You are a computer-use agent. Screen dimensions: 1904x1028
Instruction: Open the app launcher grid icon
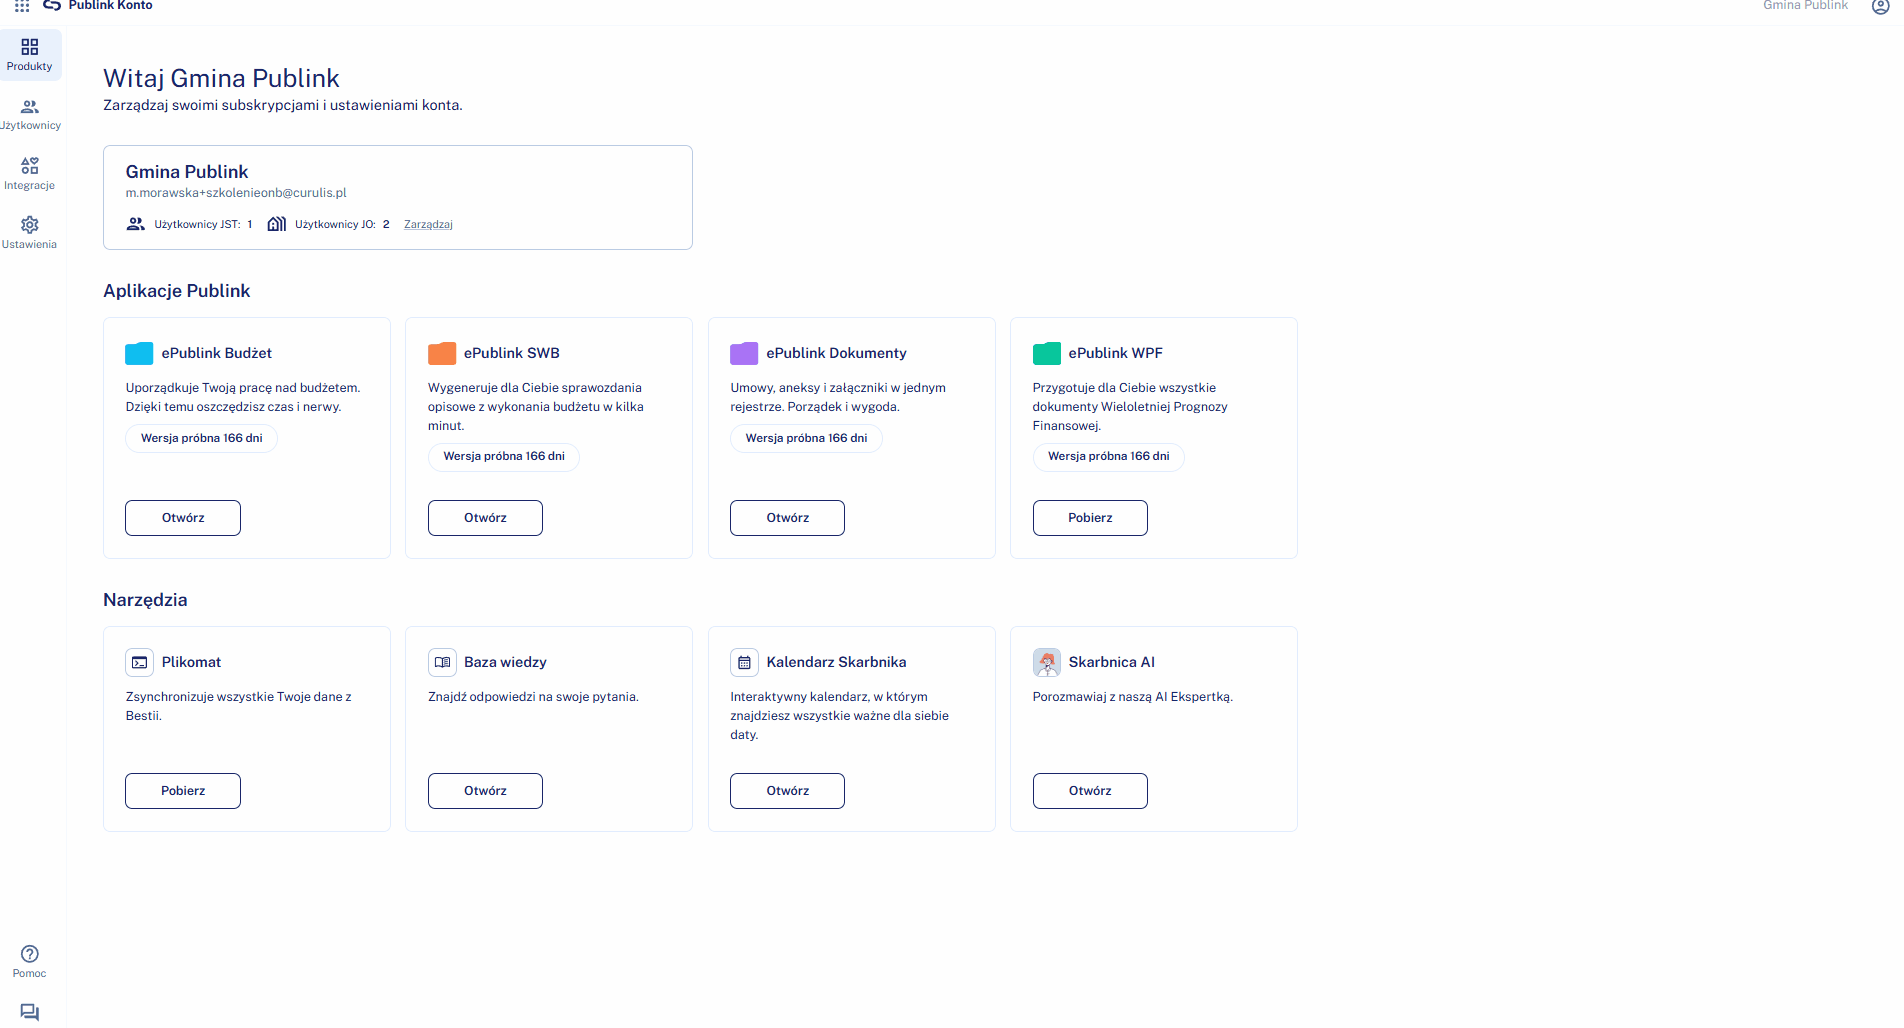(22, 6)
